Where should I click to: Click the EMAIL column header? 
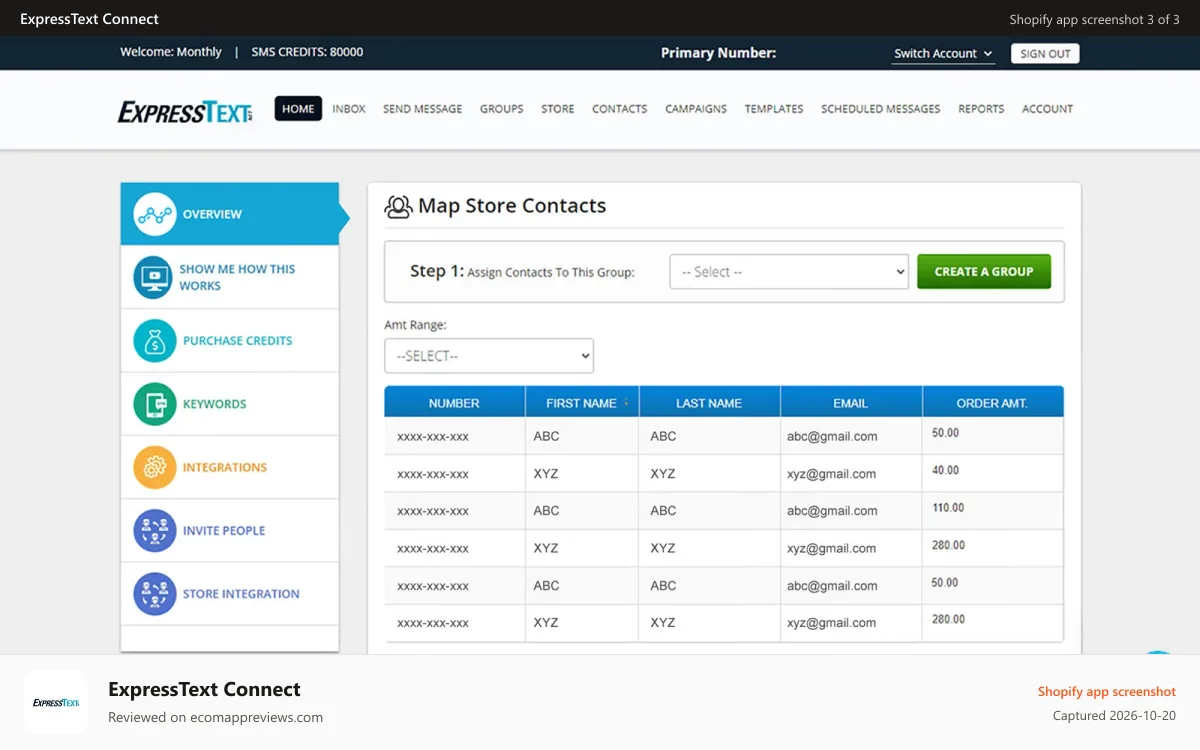[851, 403]
